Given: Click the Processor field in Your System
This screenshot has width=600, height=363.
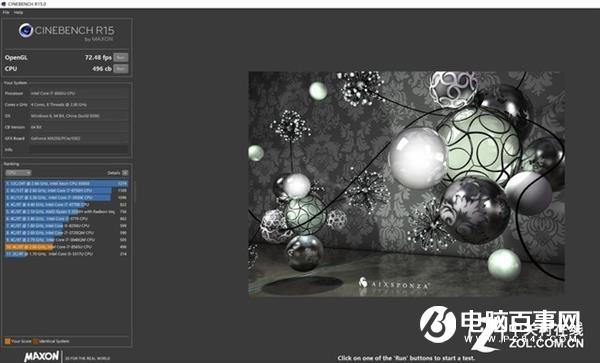Looking at the screenshot, I should click(79, 93).
